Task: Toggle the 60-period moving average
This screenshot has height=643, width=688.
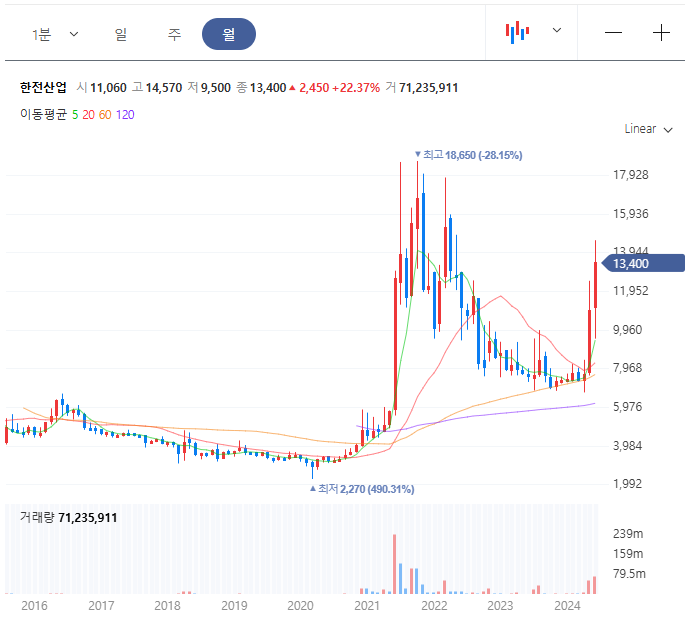Action: pos(105,115)
